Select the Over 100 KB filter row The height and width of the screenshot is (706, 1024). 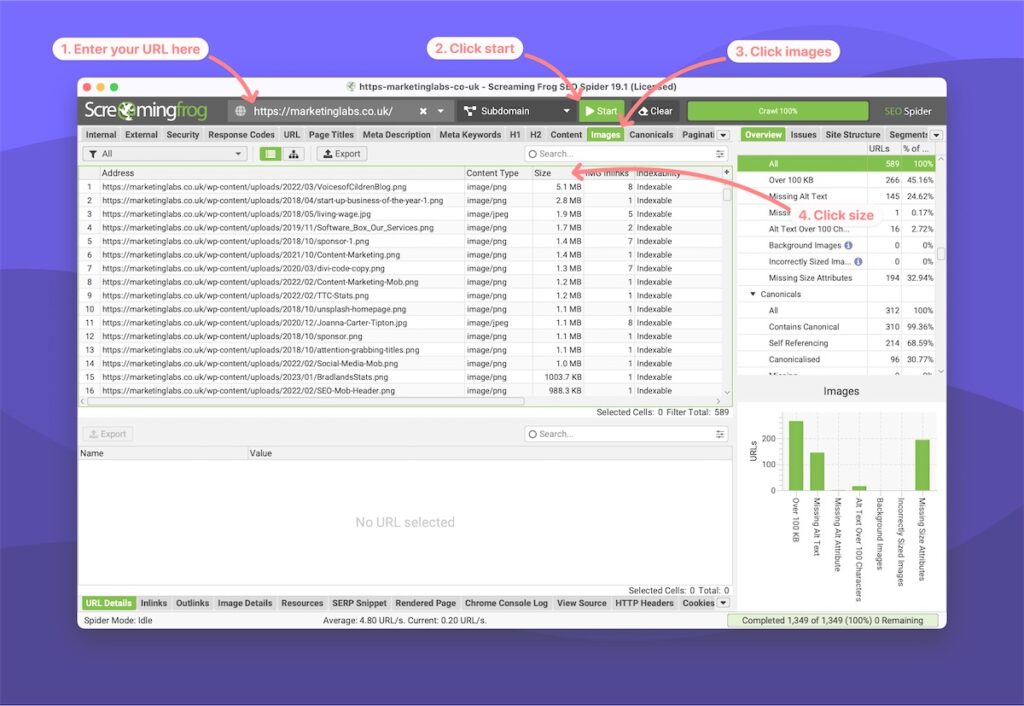click(x=836, y=180)
